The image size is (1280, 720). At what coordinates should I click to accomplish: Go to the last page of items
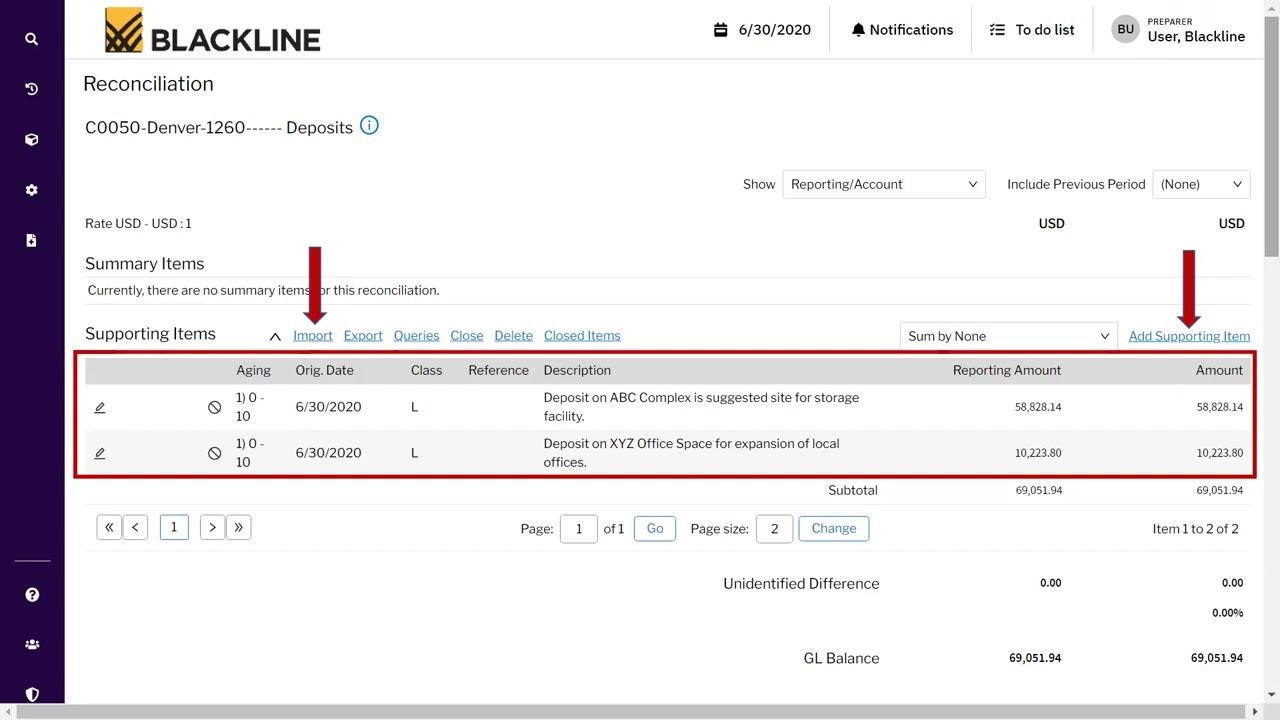click(238, 528)
